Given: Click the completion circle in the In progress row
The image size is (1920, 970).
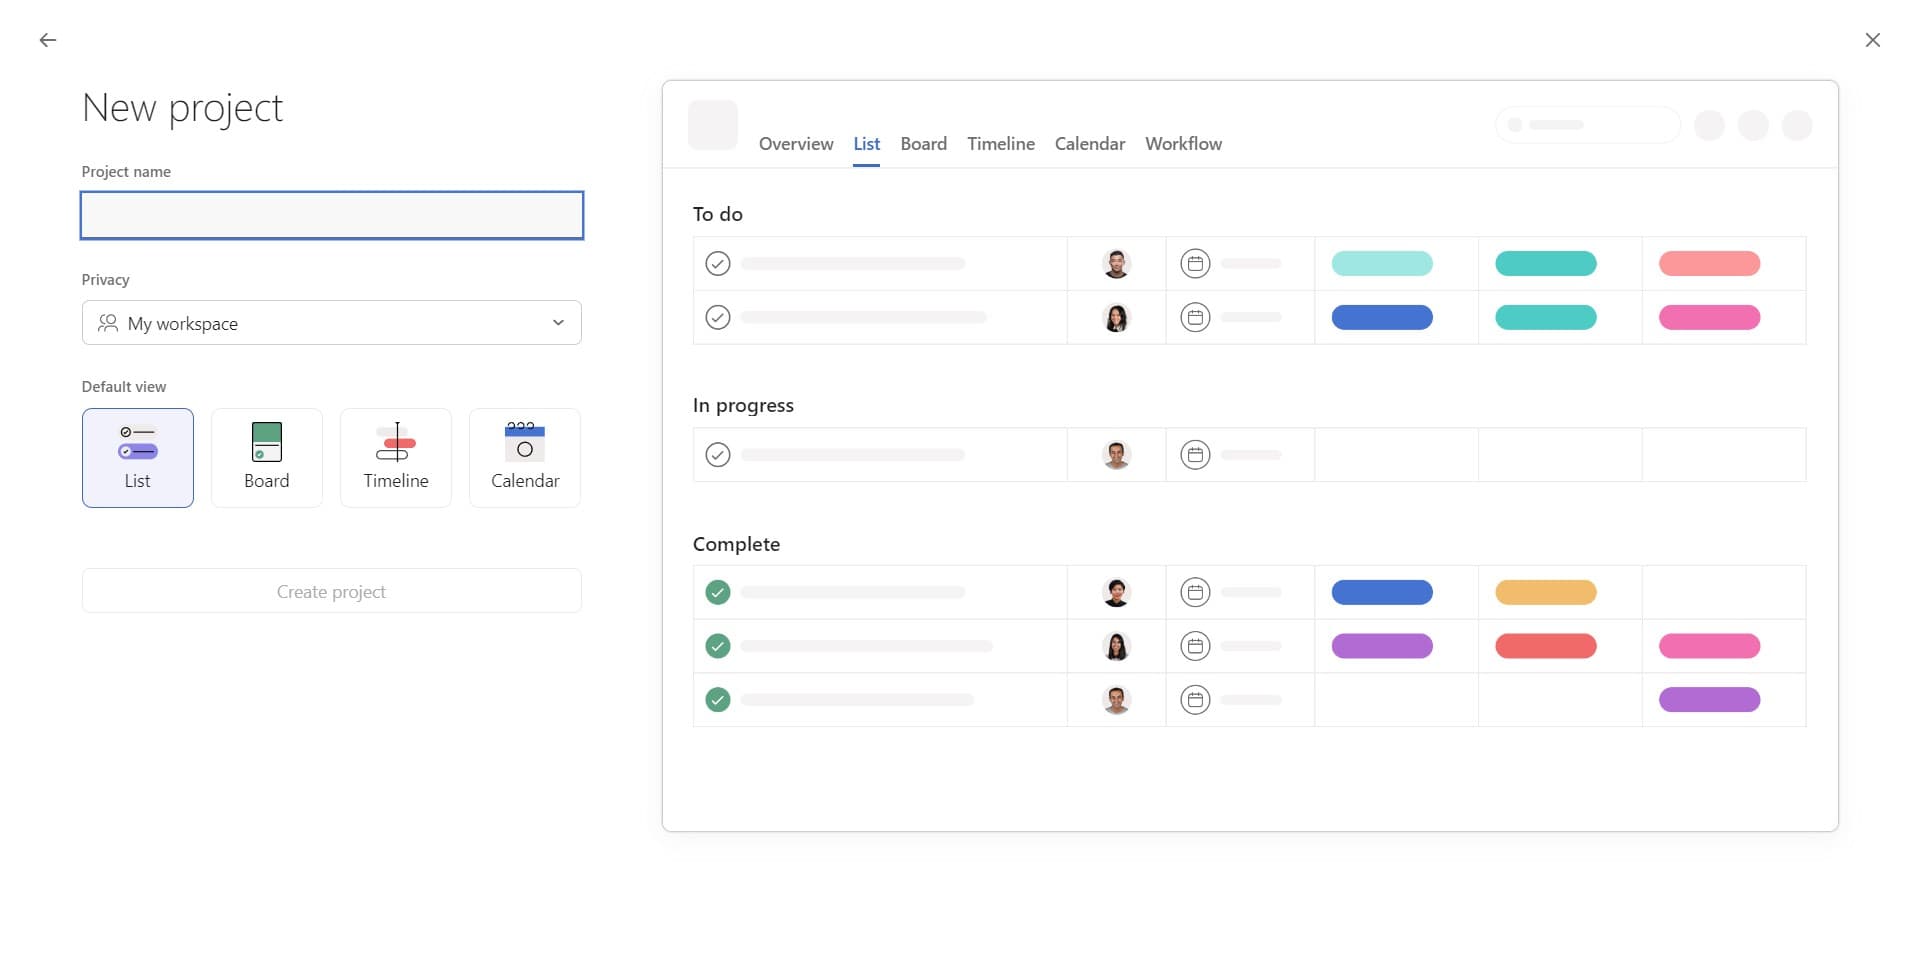Looking at the screenshot, I should coord(718,454).
